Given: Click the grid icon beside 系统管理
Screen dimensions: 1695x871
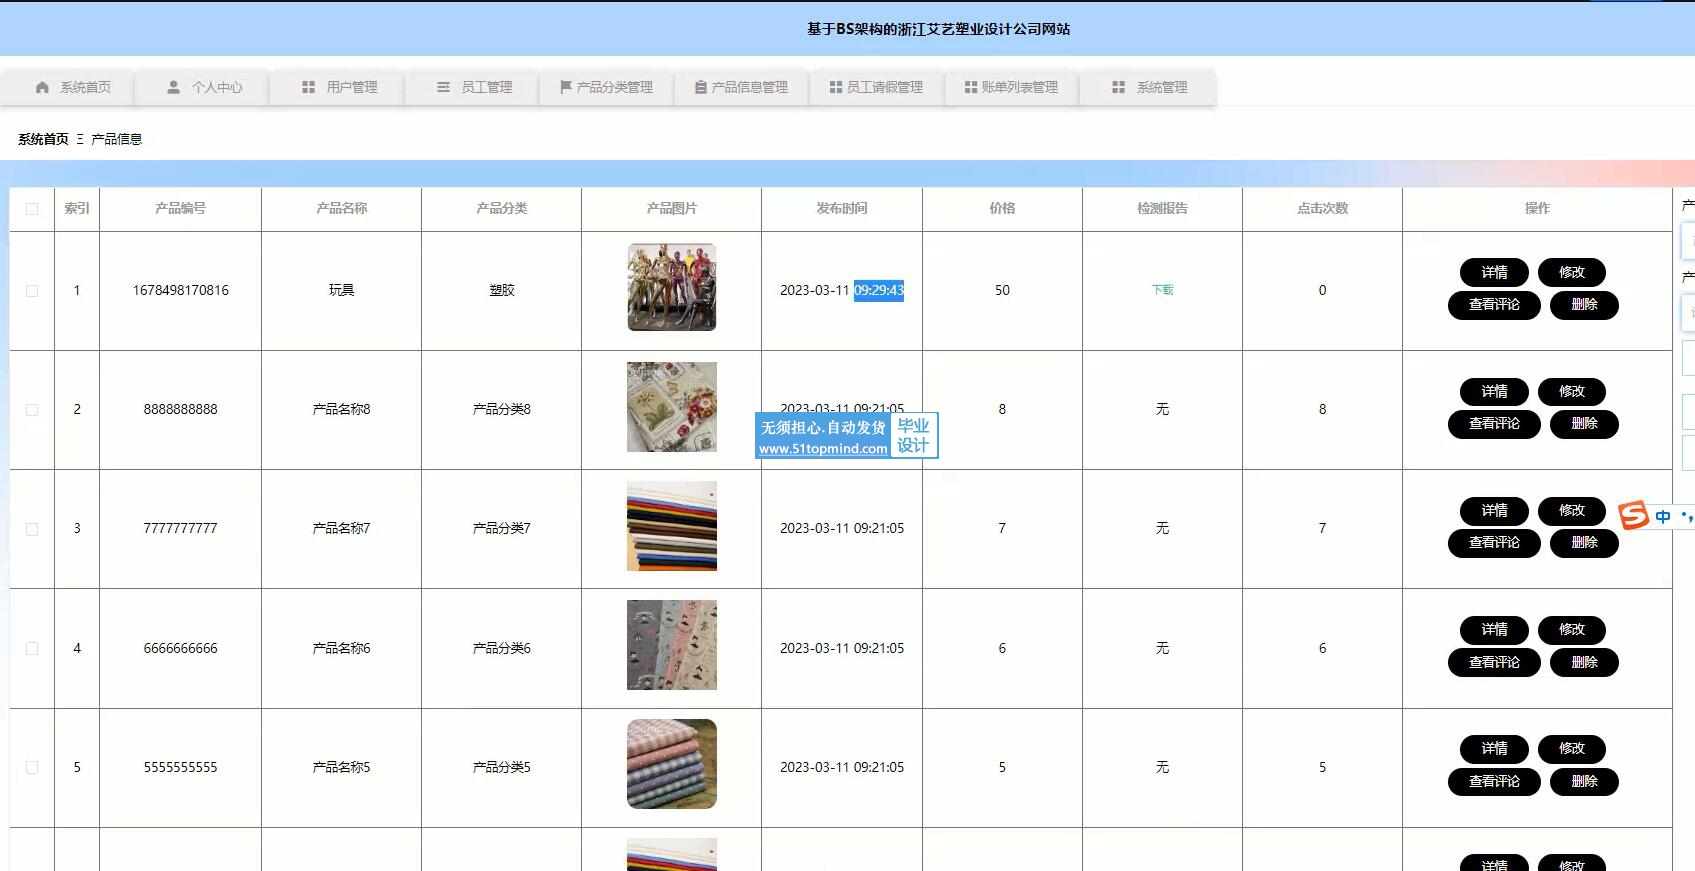Looking at the screenshot, I should point(1119,87).
